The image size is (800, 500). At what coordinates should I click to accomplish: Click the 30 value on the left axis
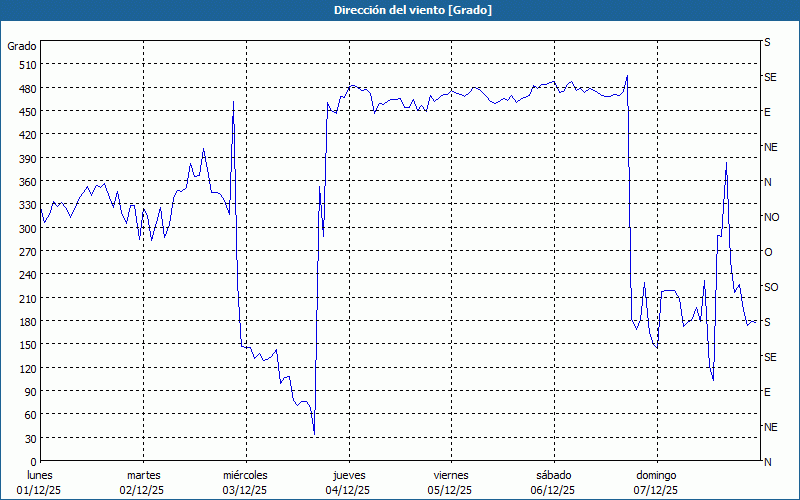pos(28,438)
